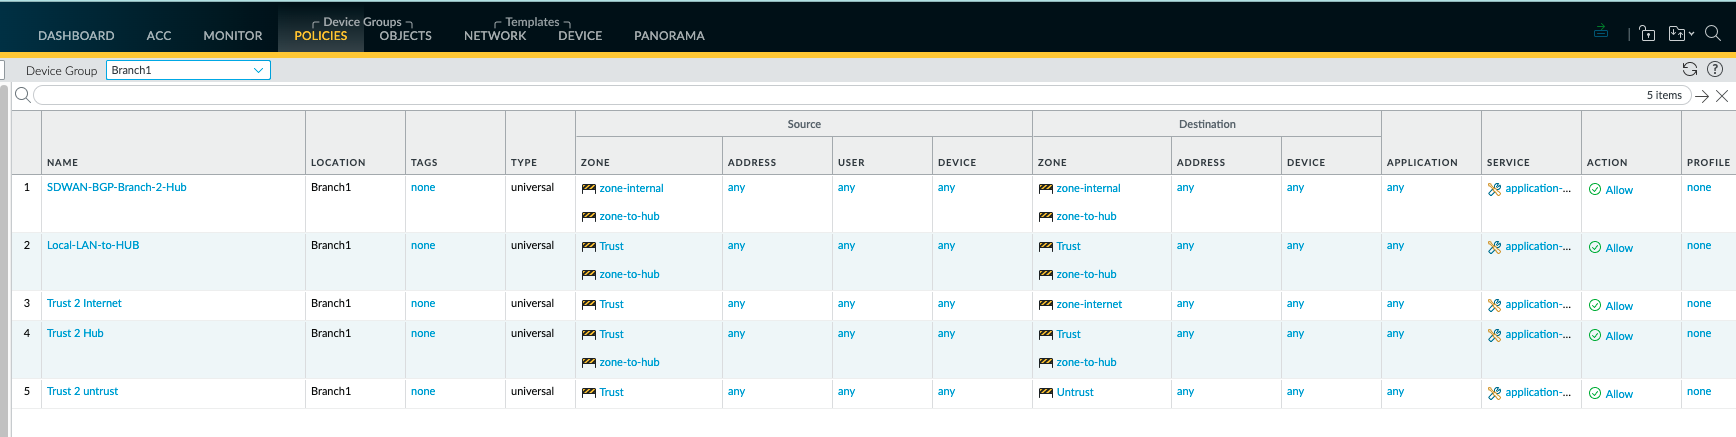The height and width of the screenshot is (437, 1736).
Task: Click service icon in Trust 2 Internet row
Action: click(1494, 305)
